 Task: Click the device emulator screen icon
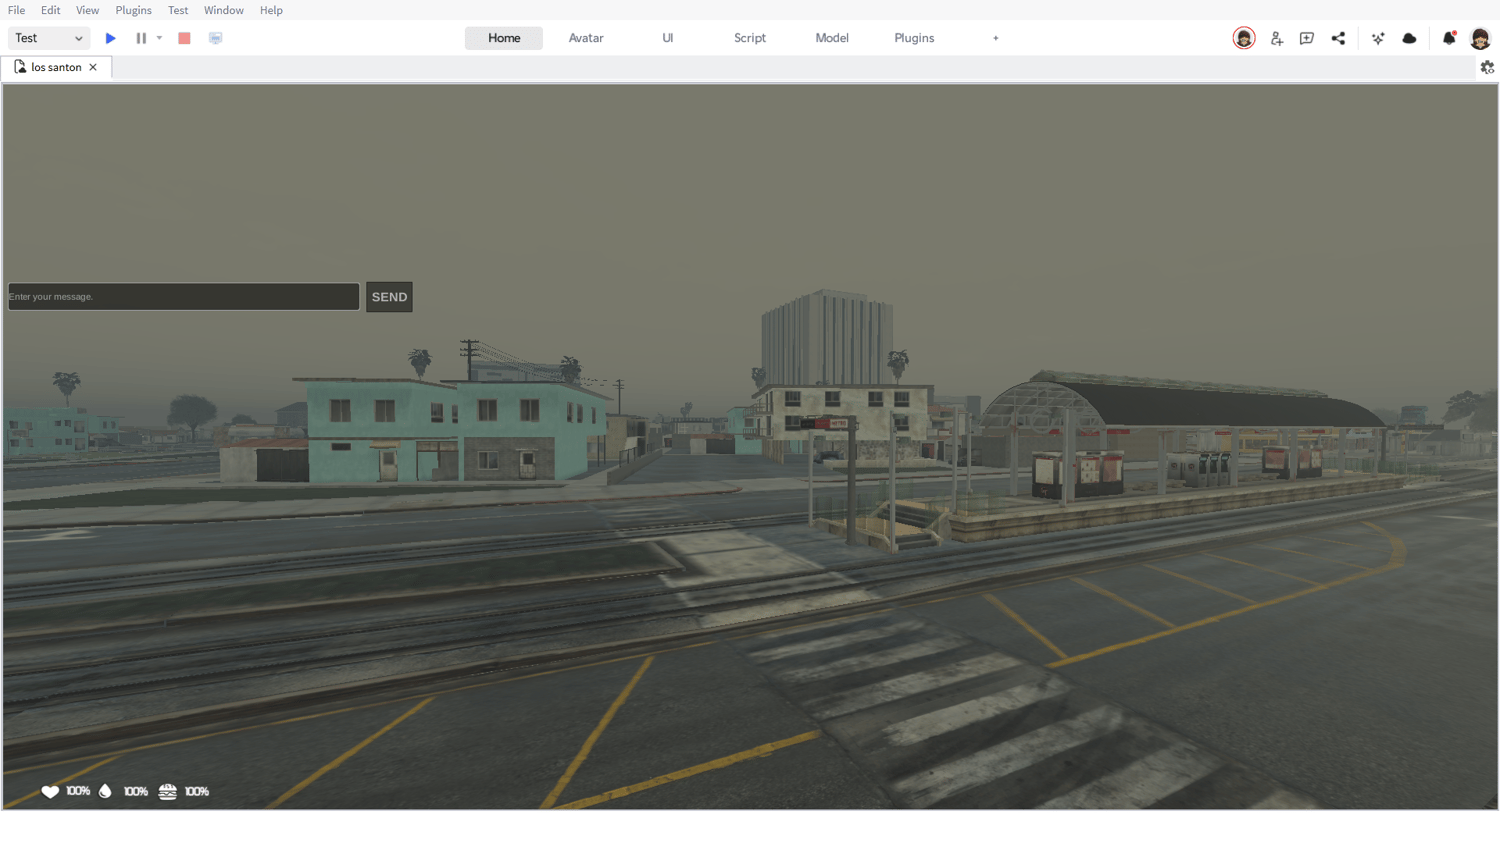tap(215, 38)
